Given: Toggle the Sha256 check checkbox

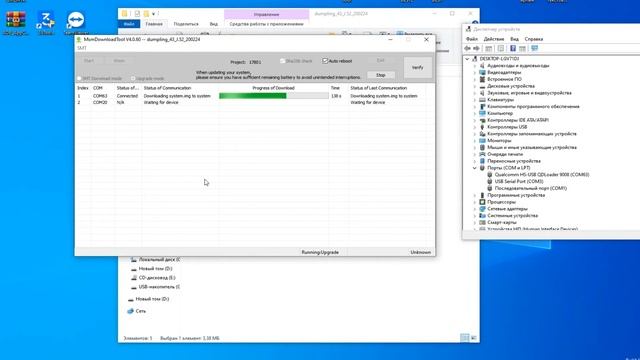Looking at the screenshot, I should pyautogui.click(x=282, y=61).
